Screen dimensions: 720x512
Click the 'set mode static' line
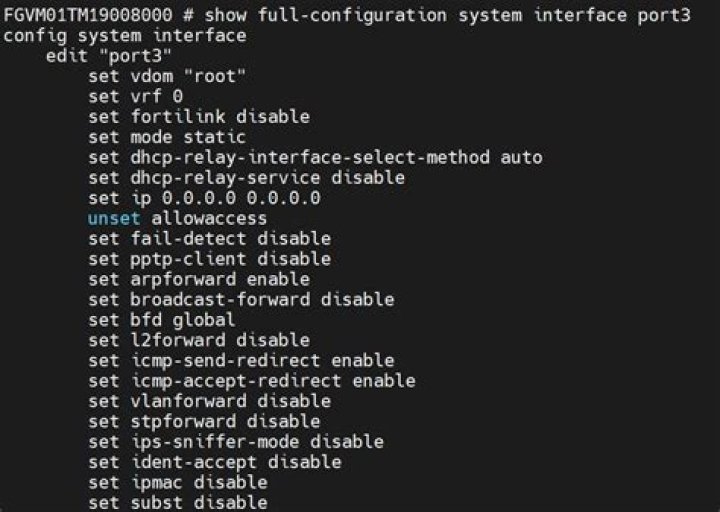[x=167, y=137]
